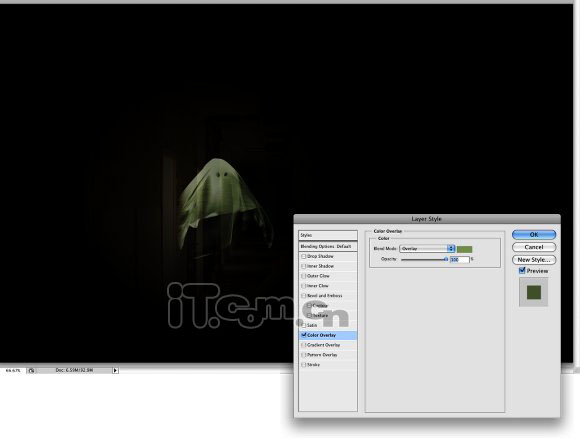580x438 pixels.
Task: Enable Gradient Overlay style
Action: pyautogui.click(x=304, y=345)
